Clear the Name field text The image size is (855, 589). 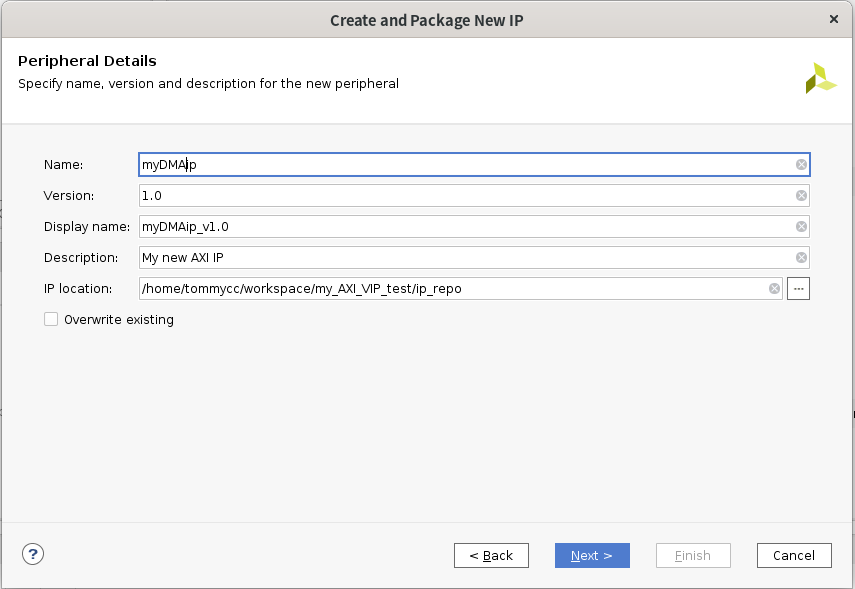801,165
